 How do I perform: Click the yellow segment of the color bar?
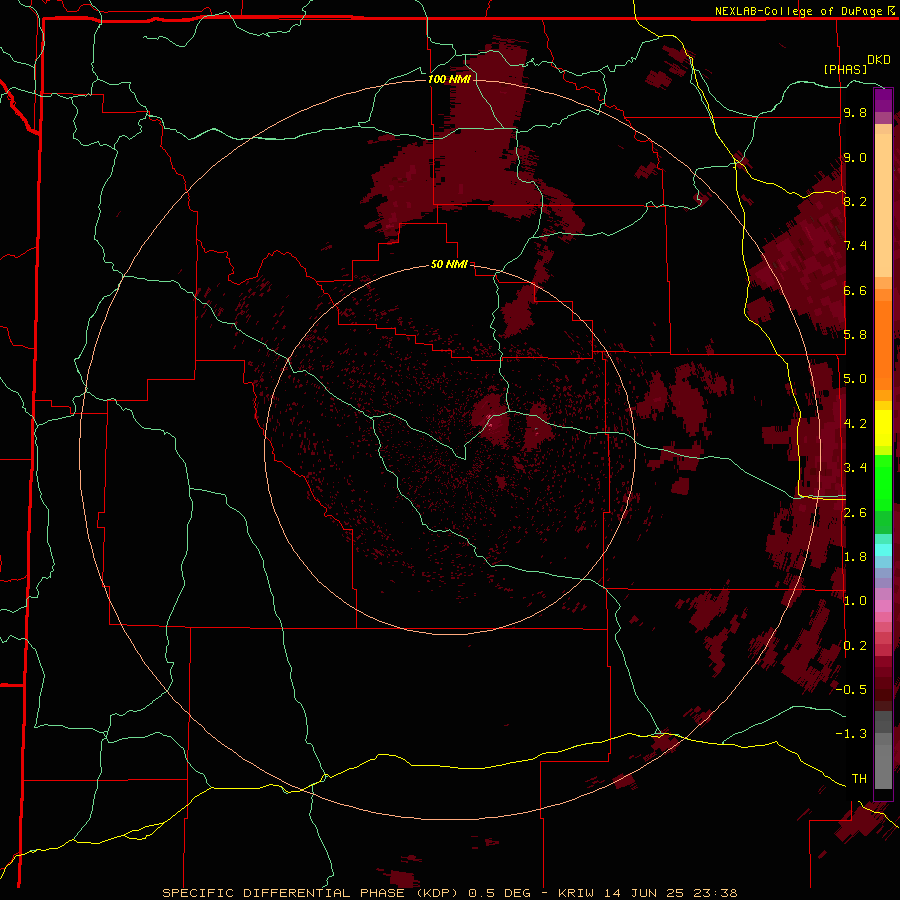(883, 428)
